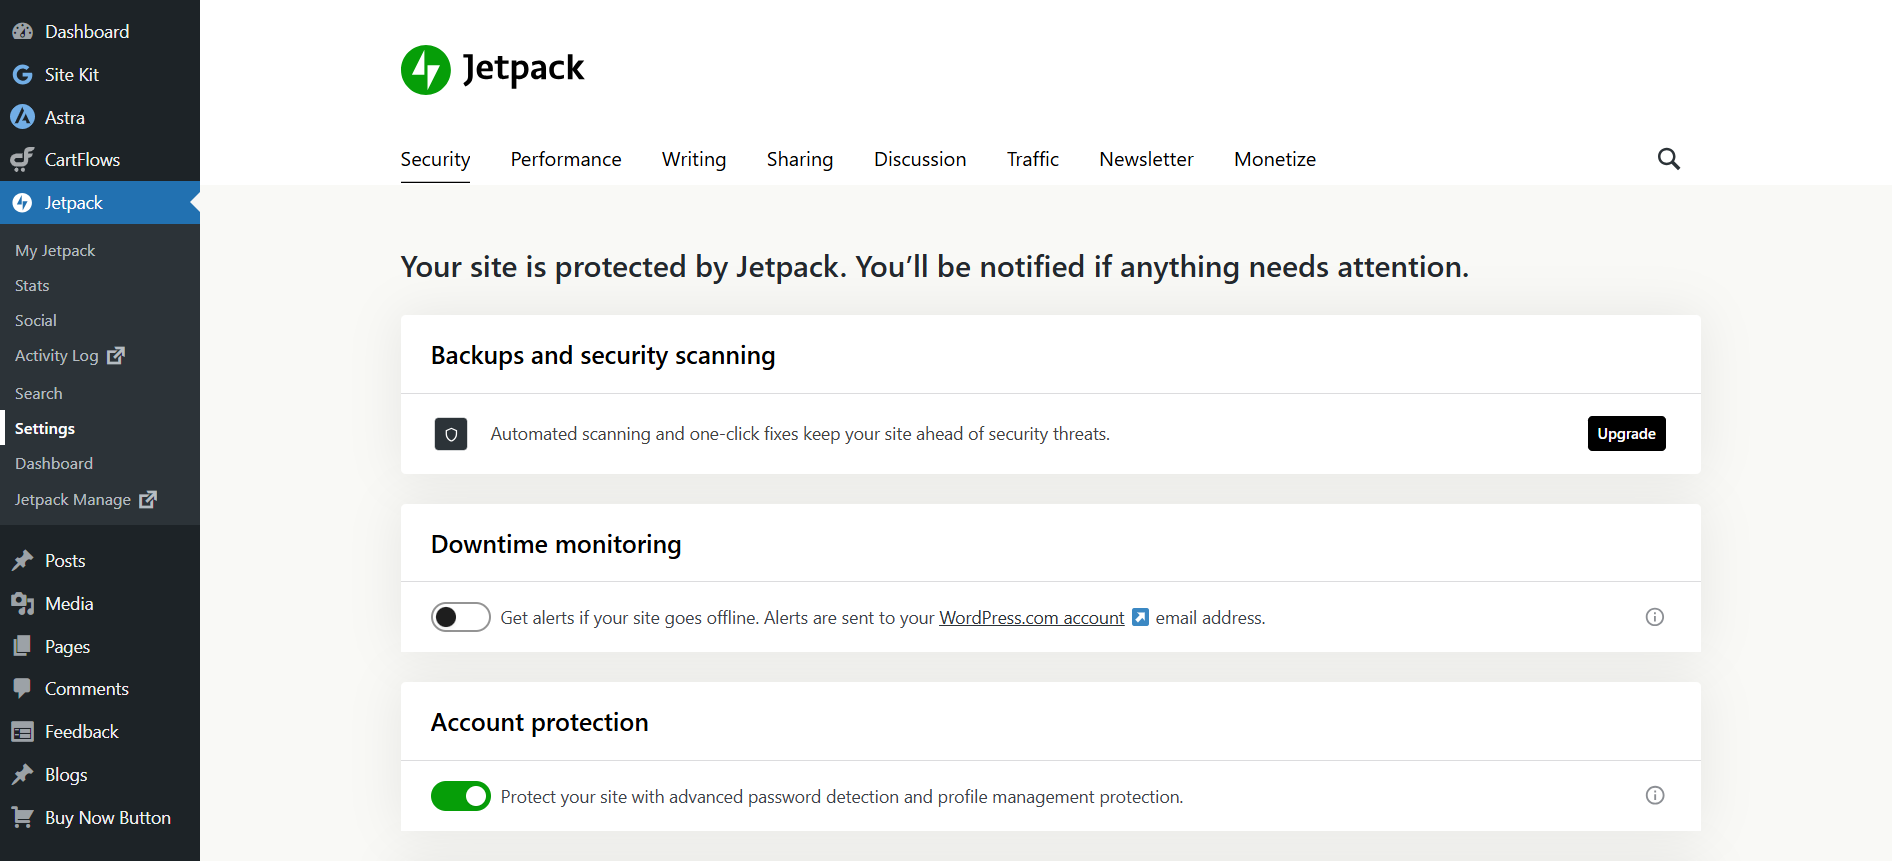Open info icon for Downtime monitoring

[1655, 617]
